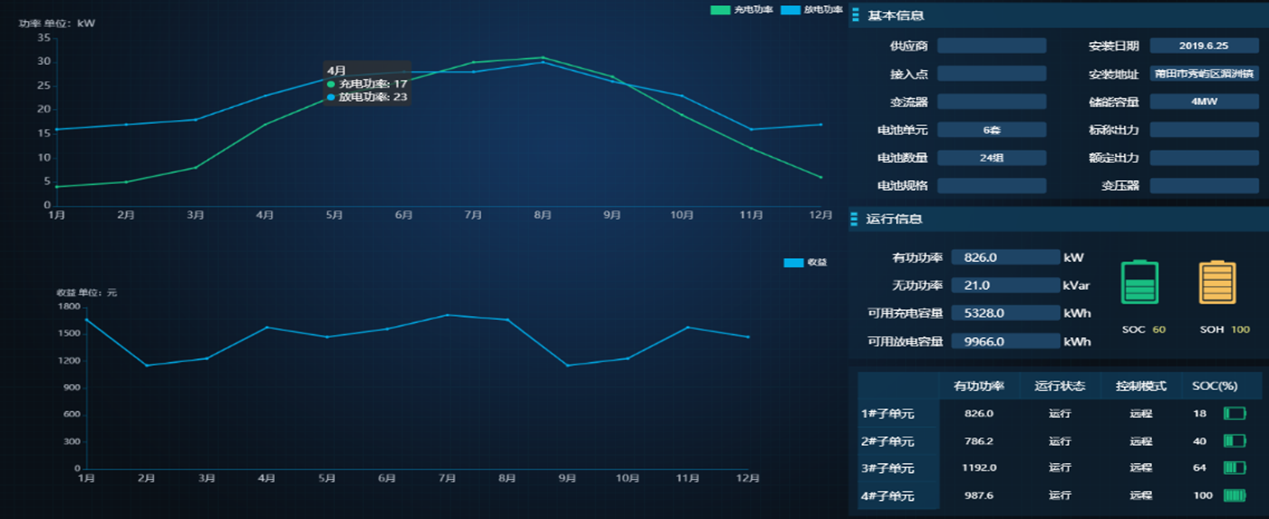Click the 供应商 input field
1269x519 pixels.
pyautogui.click(x=991, y=46)
